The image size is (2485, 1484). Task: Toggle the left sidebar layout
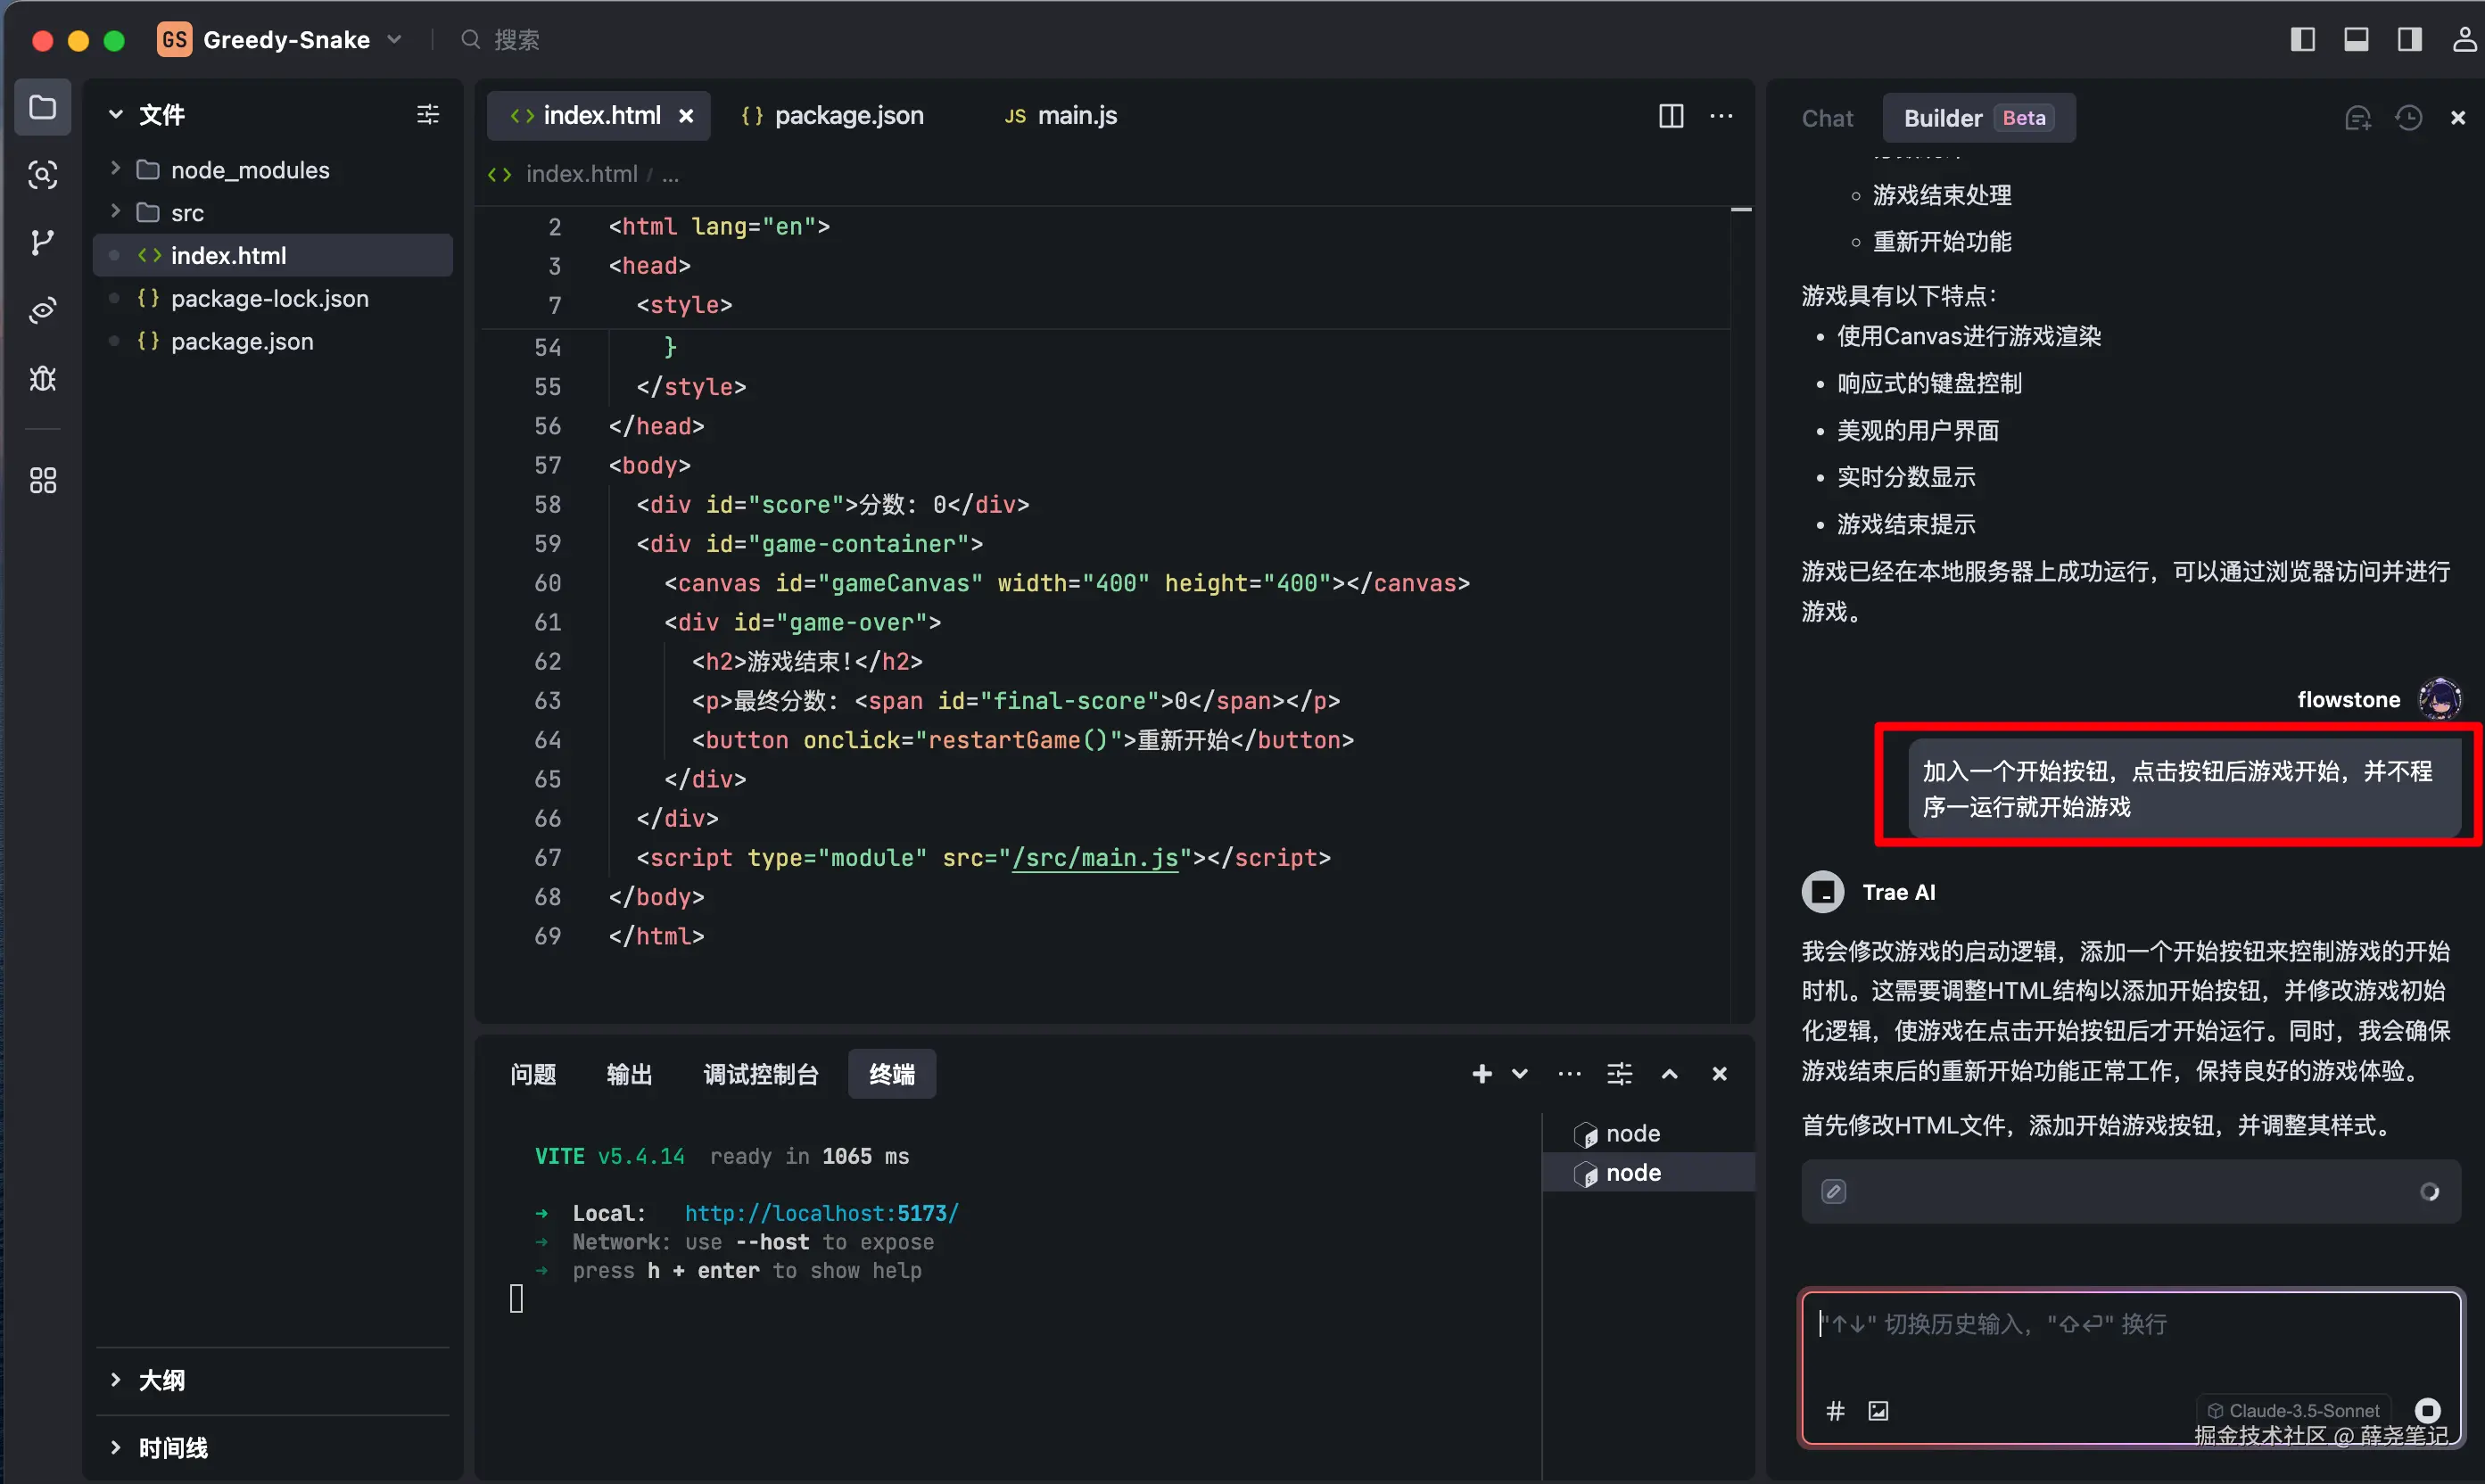[2303, 39]
